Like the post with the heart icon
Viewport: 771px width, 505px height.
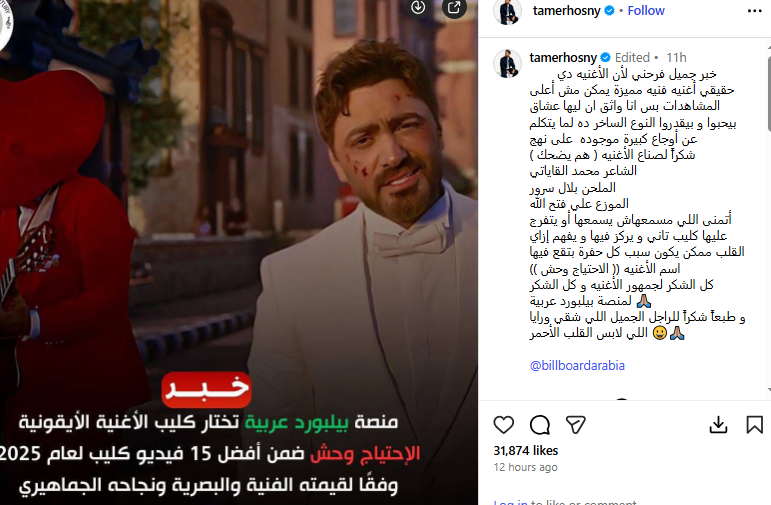click(504, 425)
